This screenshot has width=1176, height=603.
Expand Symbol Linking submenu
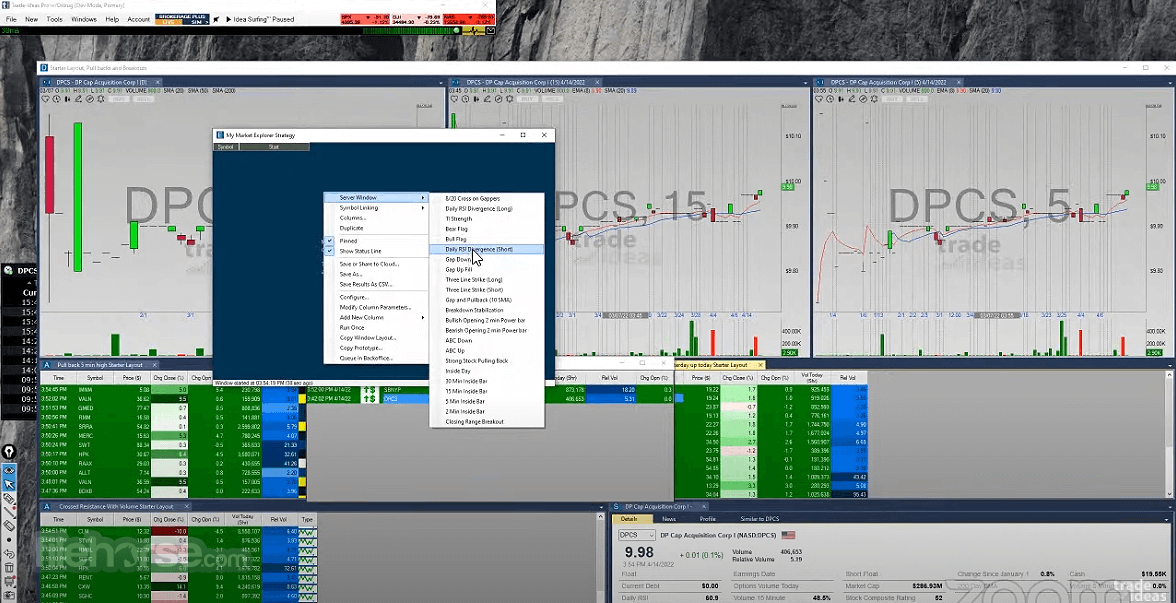coord(375,208)
